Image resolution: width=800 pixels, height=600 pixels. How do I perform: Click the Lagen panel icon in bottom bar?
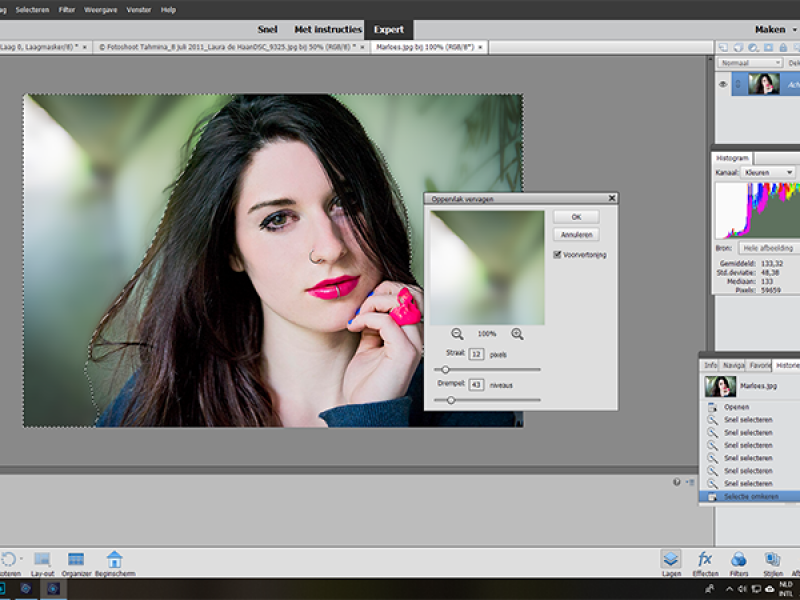(670, 560)
